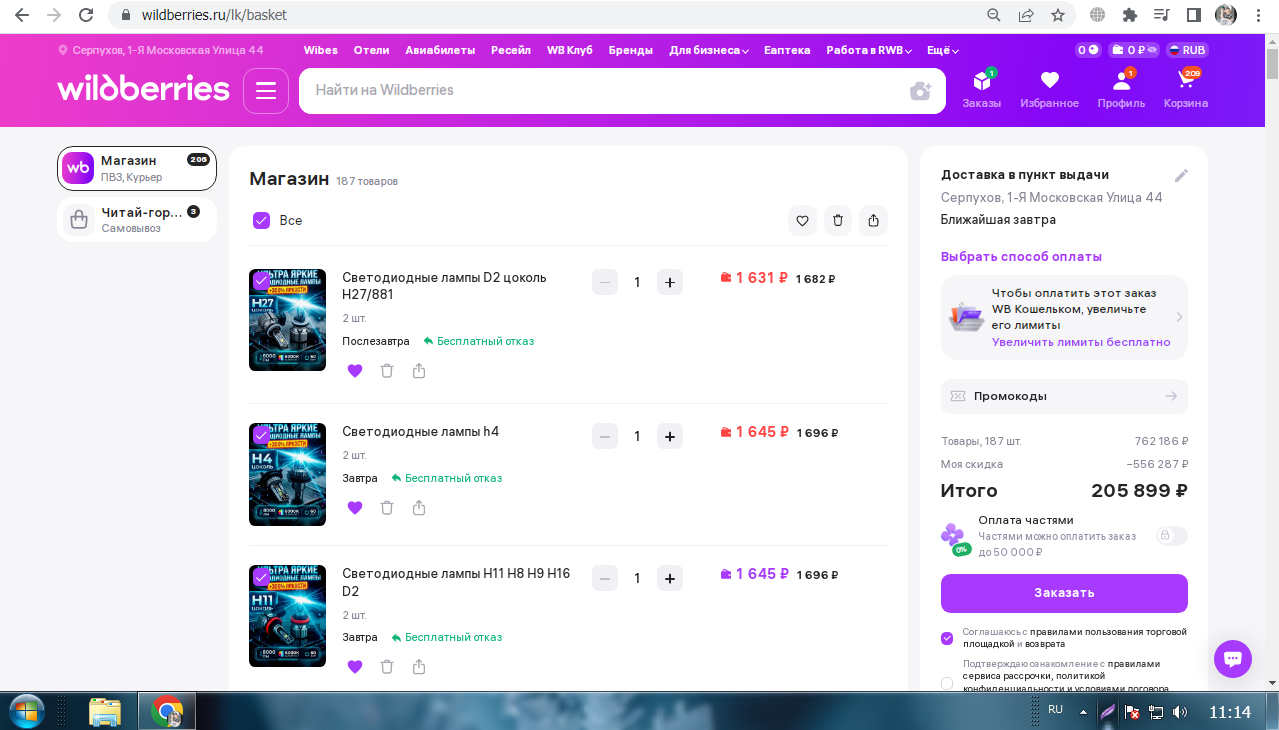Open Еаптека menu item
The height and width of the screenshot is (730, 1279).
tap(787, 50)
